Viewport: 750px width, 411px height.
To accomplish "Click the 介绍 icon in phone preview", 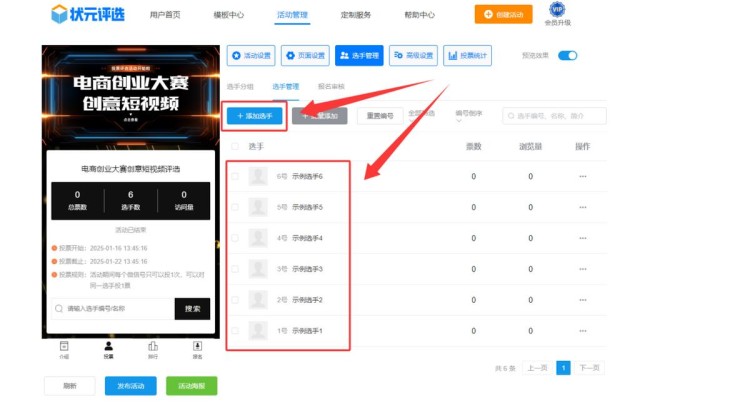I will pos(64,348).
